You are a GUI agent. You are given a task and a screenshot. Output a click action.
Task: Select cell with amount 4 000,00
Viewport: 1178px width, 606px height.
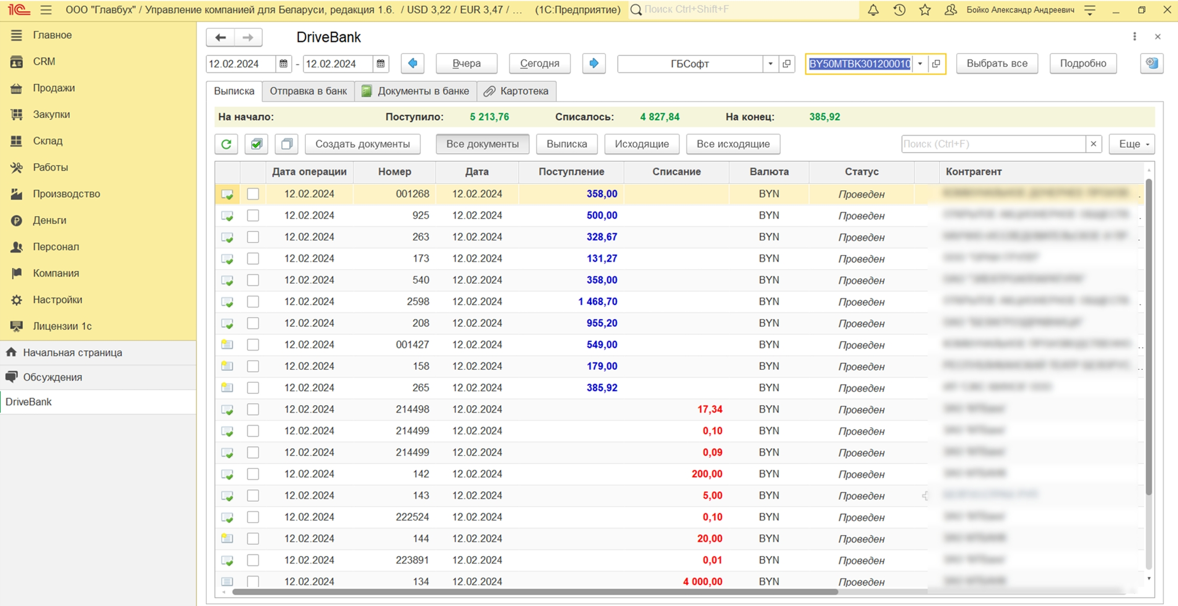pos(676,582)
